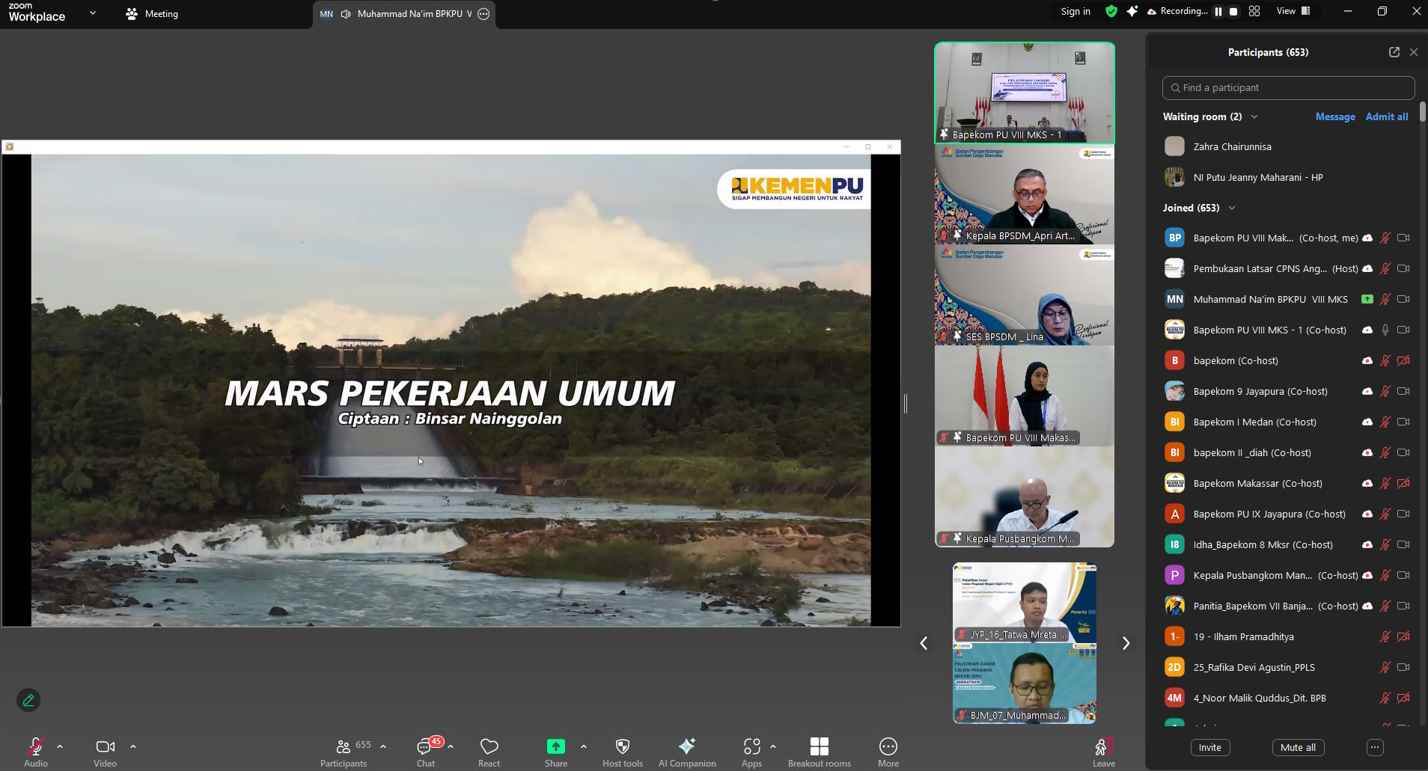Select NI Putu Jeanny Maharani - HP waiting entry
Screen dimensions: 1428x771
click(1288, 177)
